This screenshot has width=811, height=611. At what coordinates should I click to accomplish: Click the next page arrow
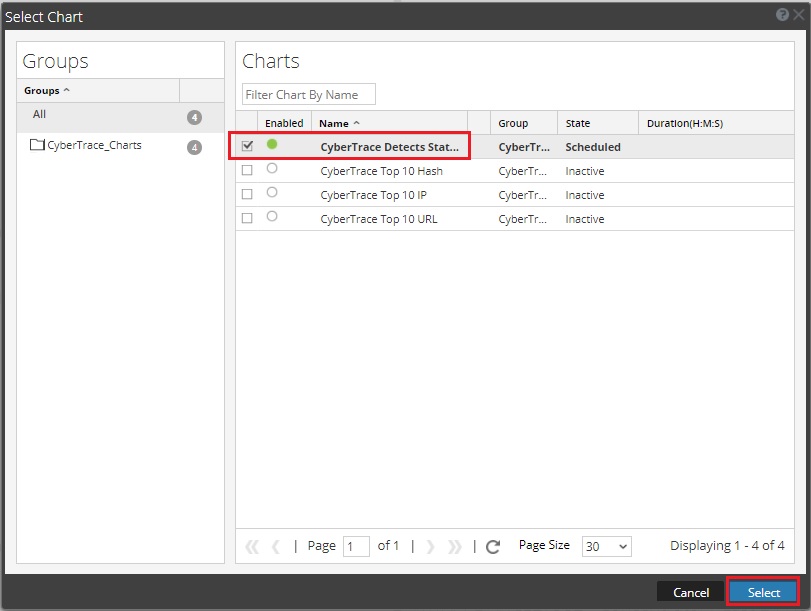pos(428,545)
